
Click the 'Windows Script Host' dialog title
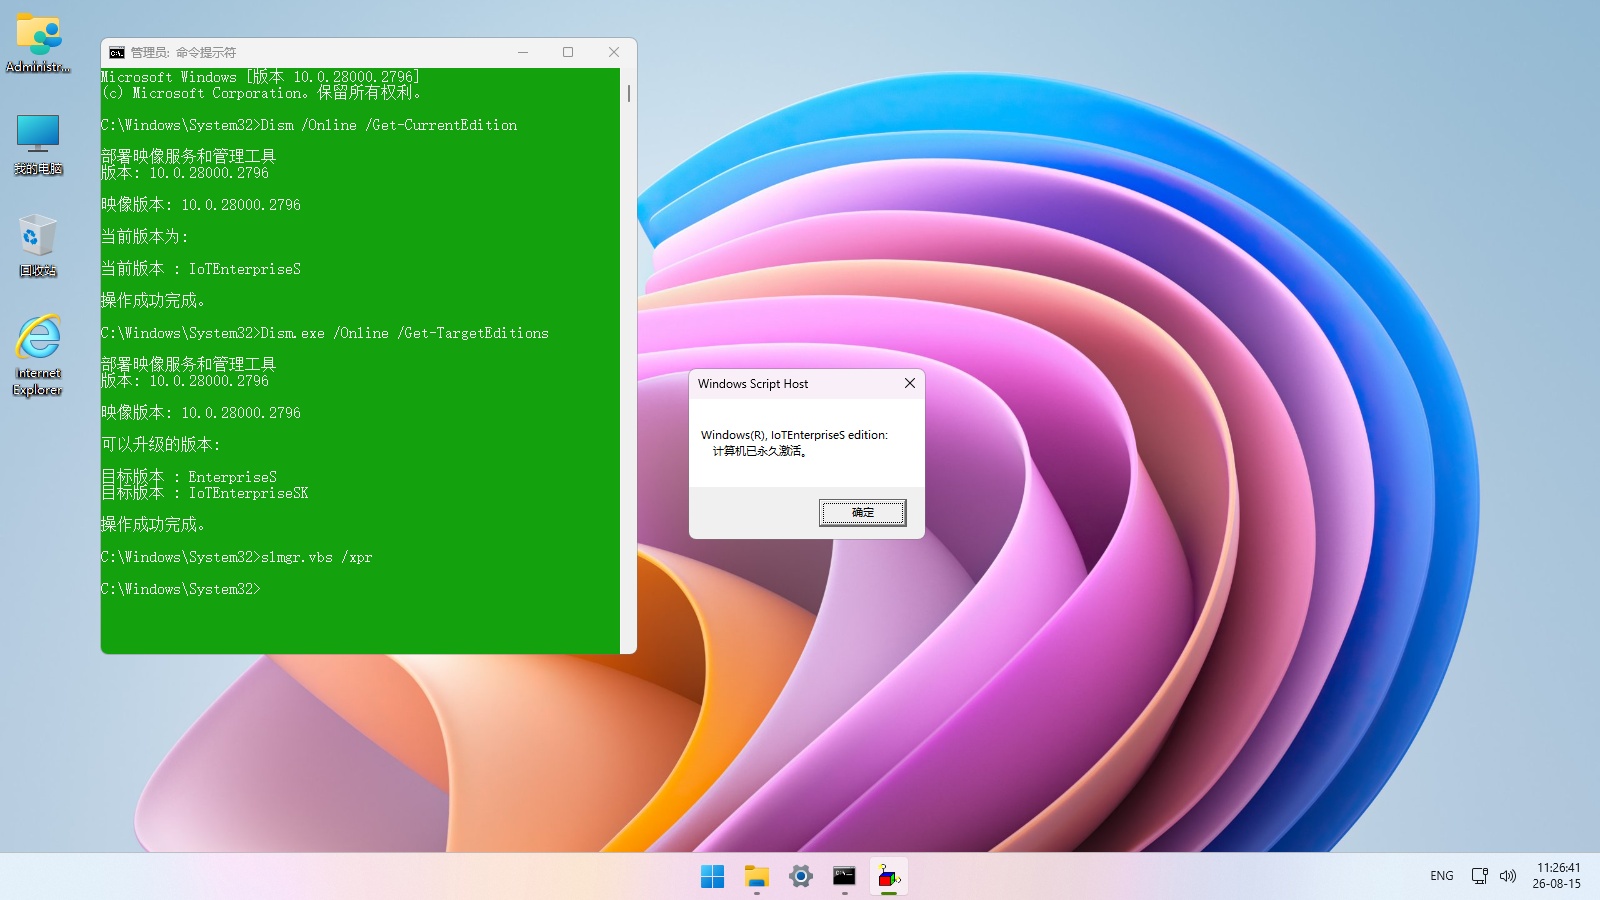pyautogui.click(x=753, y=384)
